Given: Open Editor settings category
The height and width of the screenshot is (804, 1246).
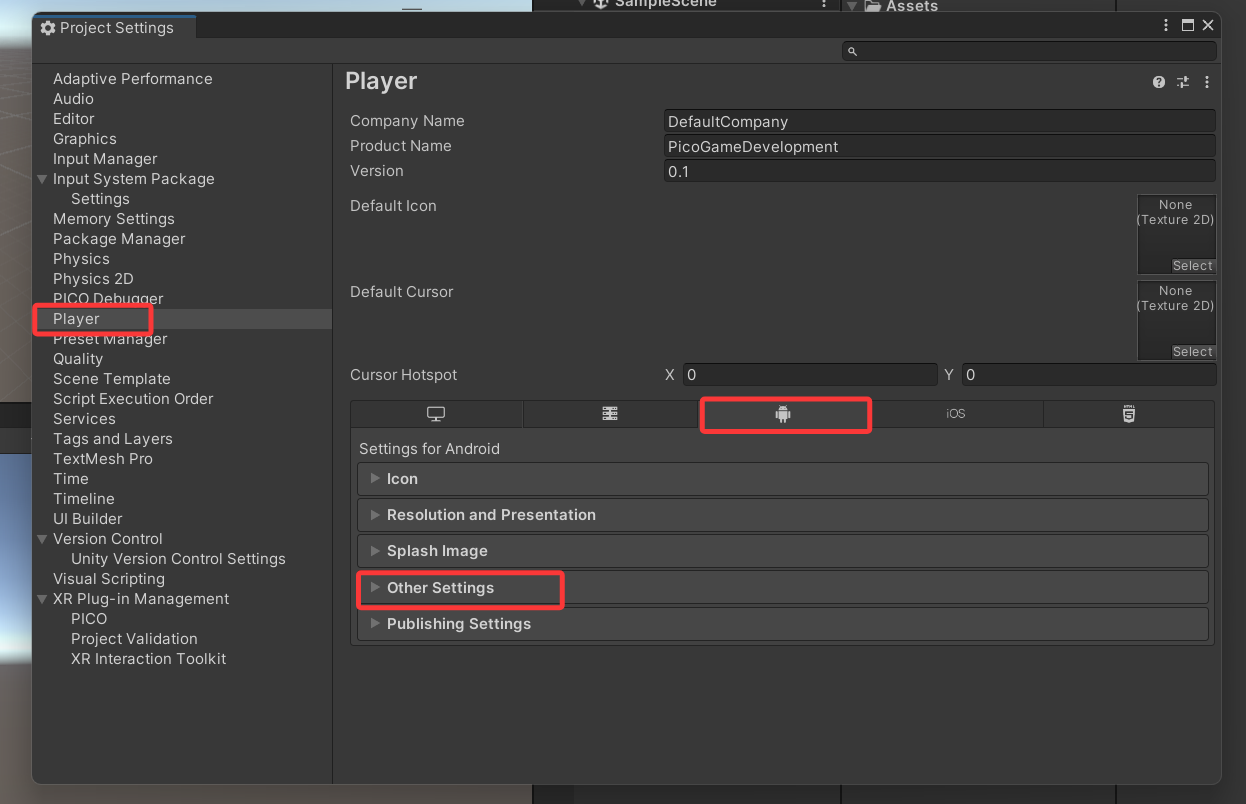Looking at the screenshot, I should pos(73,119).
